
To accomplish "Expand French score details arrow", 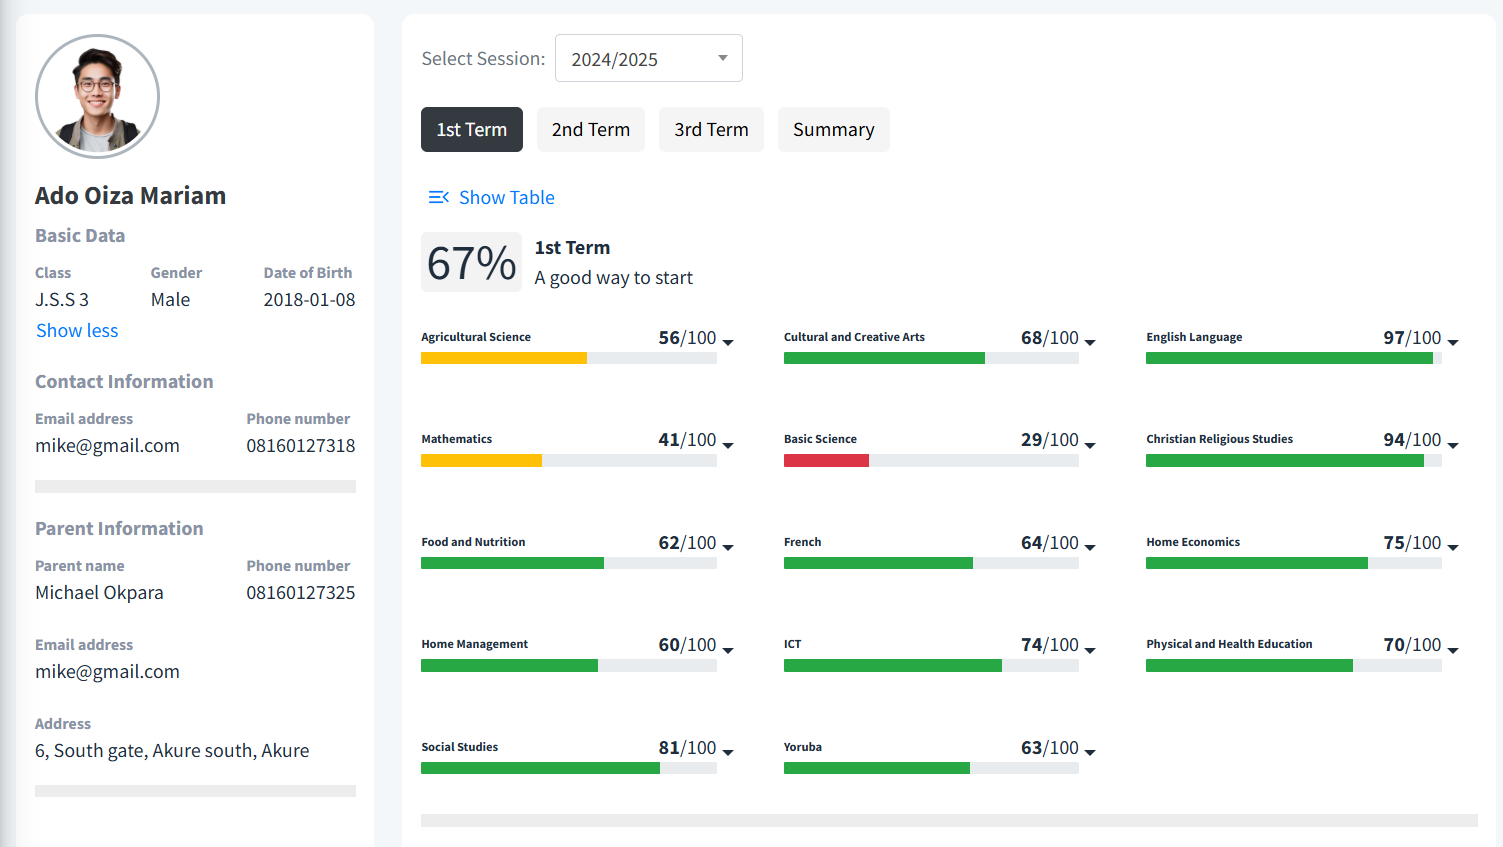I will coord(1090,547).
